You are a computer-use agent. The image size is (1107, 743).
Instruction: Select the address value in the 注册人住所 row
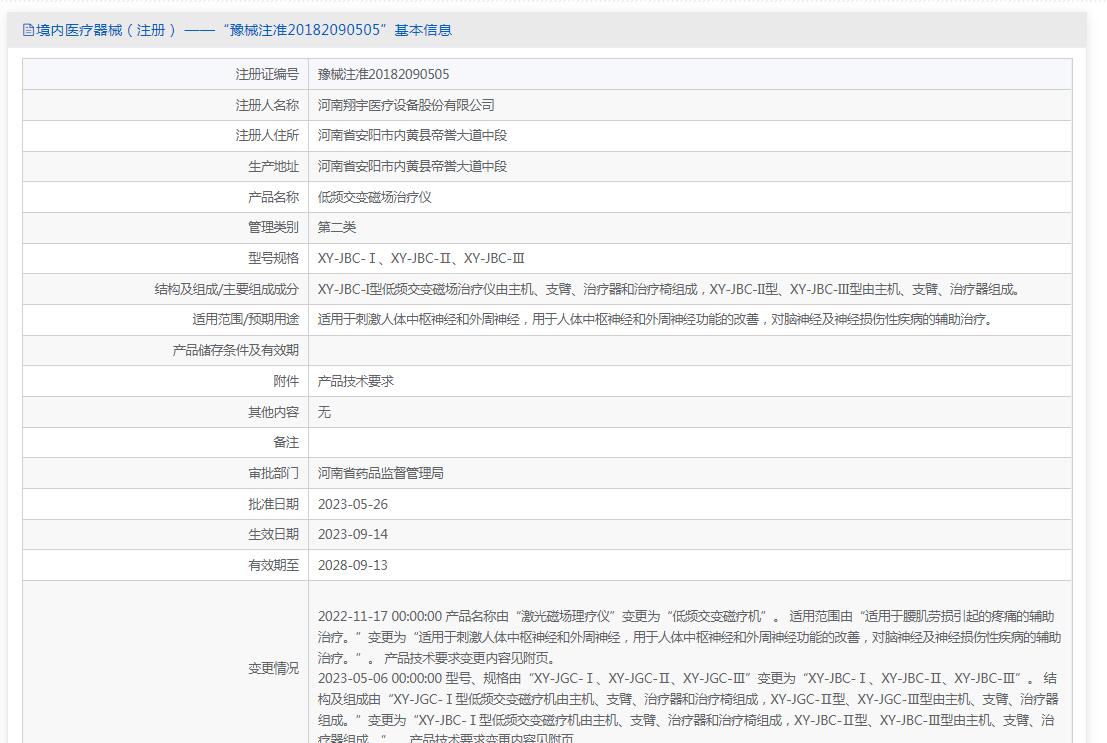pos(412,136)
